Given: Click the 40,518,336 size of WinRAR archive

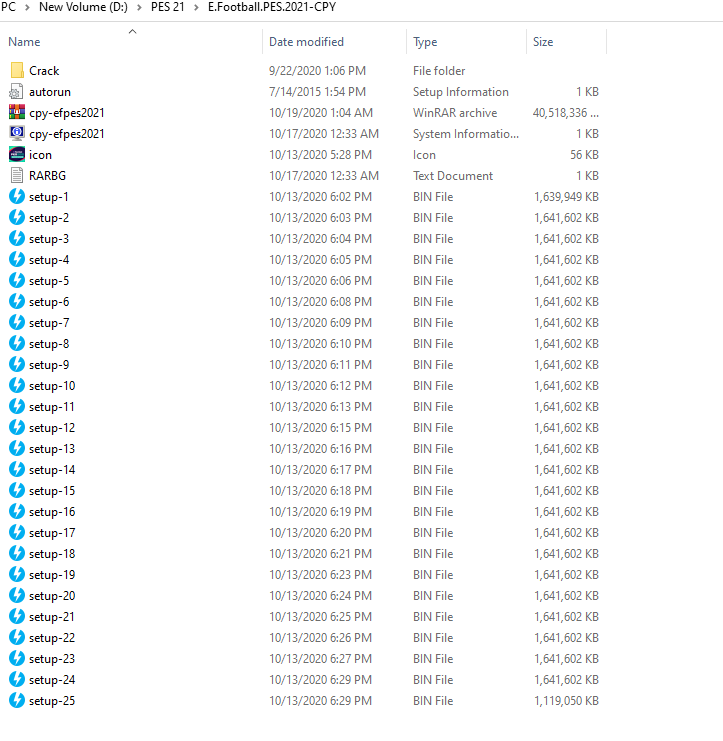Looking at the screenshot, I should tap(566, 112).
